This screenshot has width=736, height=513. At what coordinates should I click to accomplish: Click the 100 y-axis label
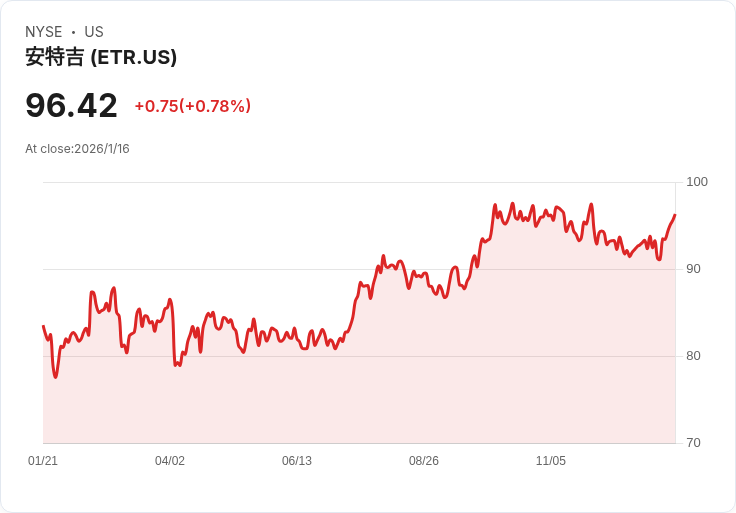pos(697,182)
